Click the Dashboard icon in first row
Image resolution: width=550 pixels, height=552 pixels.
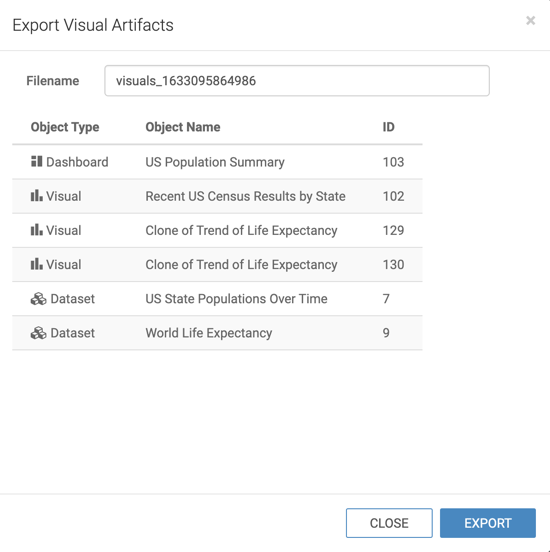point(37,162)
